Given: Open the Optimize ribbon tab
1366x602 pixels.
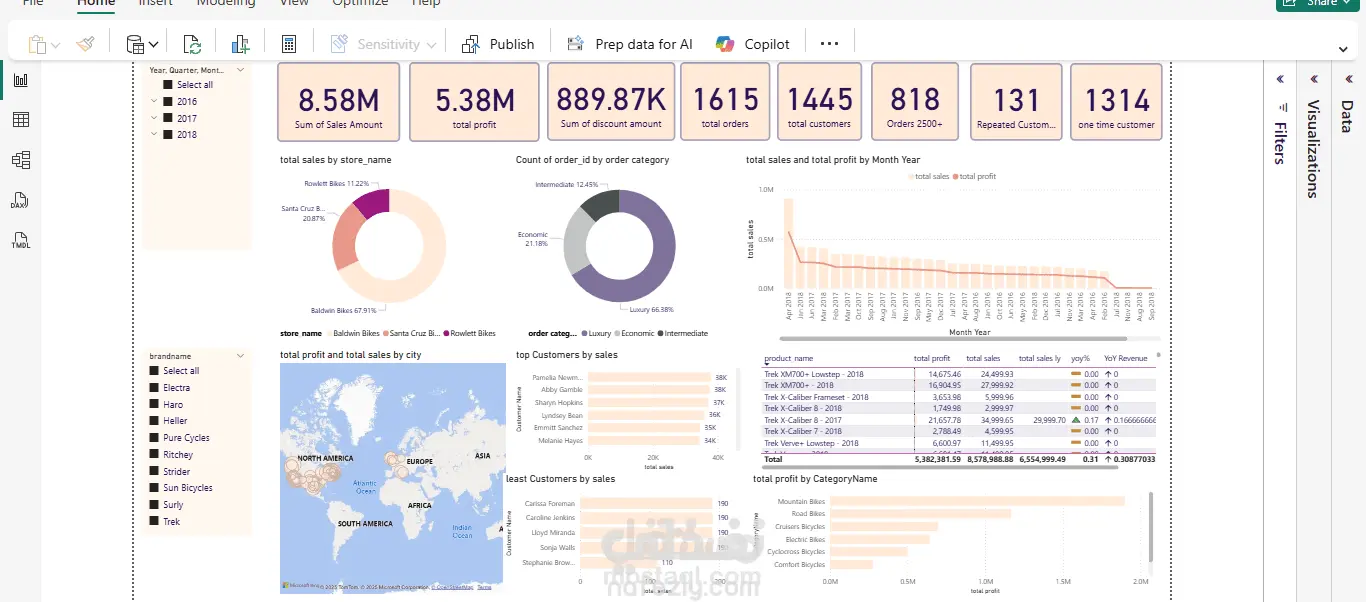Looking at the screenshot, I should [360, 3].
